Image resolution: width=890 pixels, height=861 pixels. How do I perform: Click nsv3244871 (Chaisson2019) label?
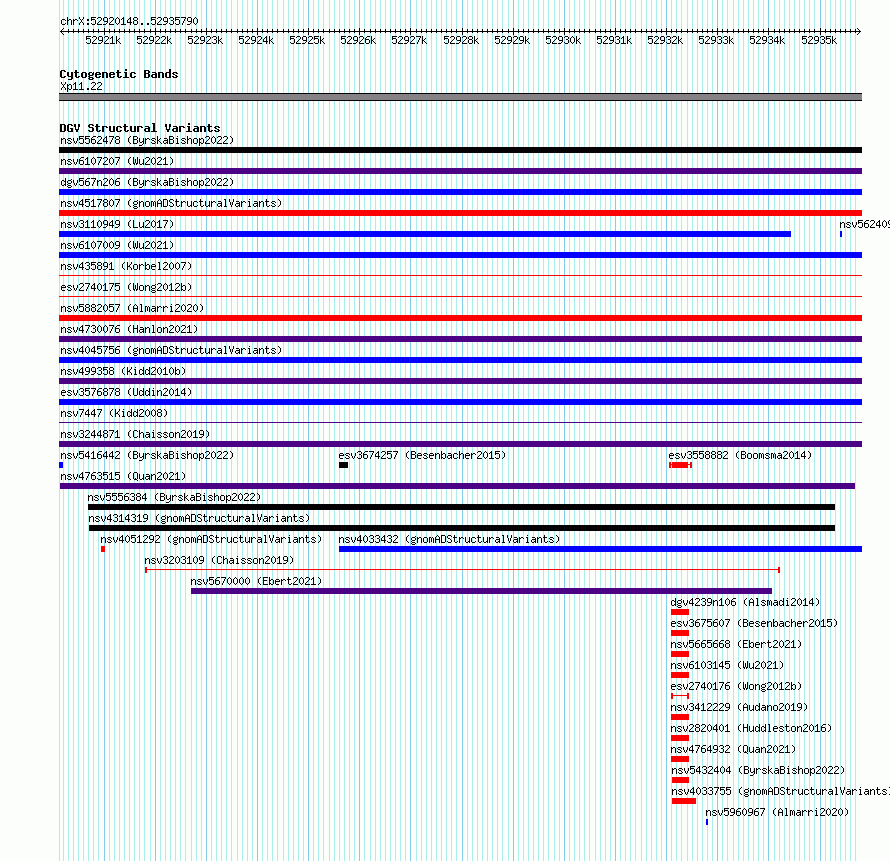coord(135,434)
